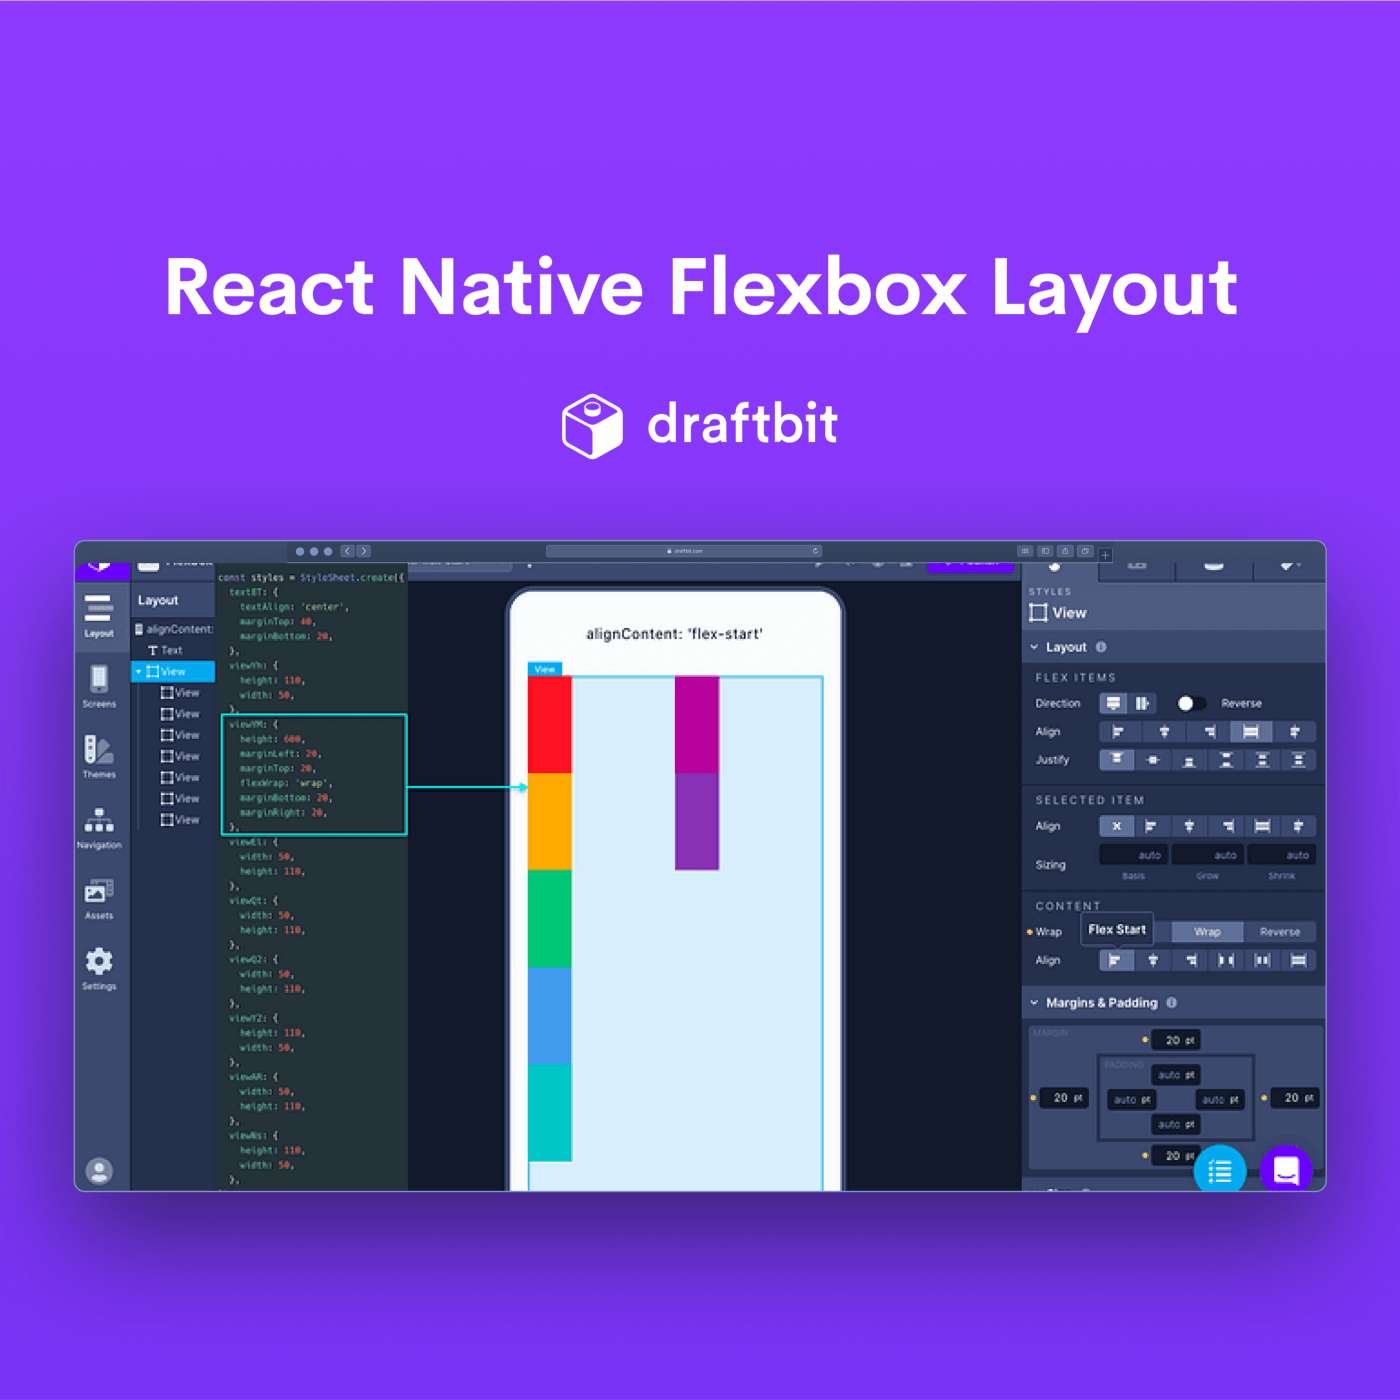The image size is (1400, 1400).
Task: Open the Navigation panel icon
Action: (99, 827)
